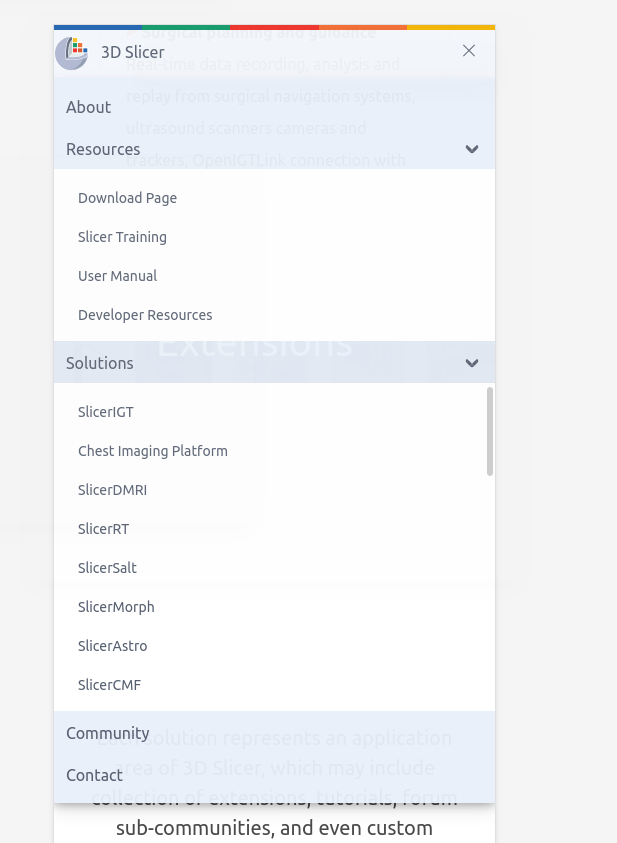Open the Chest Imaging Platform solution

coord(153,451)
